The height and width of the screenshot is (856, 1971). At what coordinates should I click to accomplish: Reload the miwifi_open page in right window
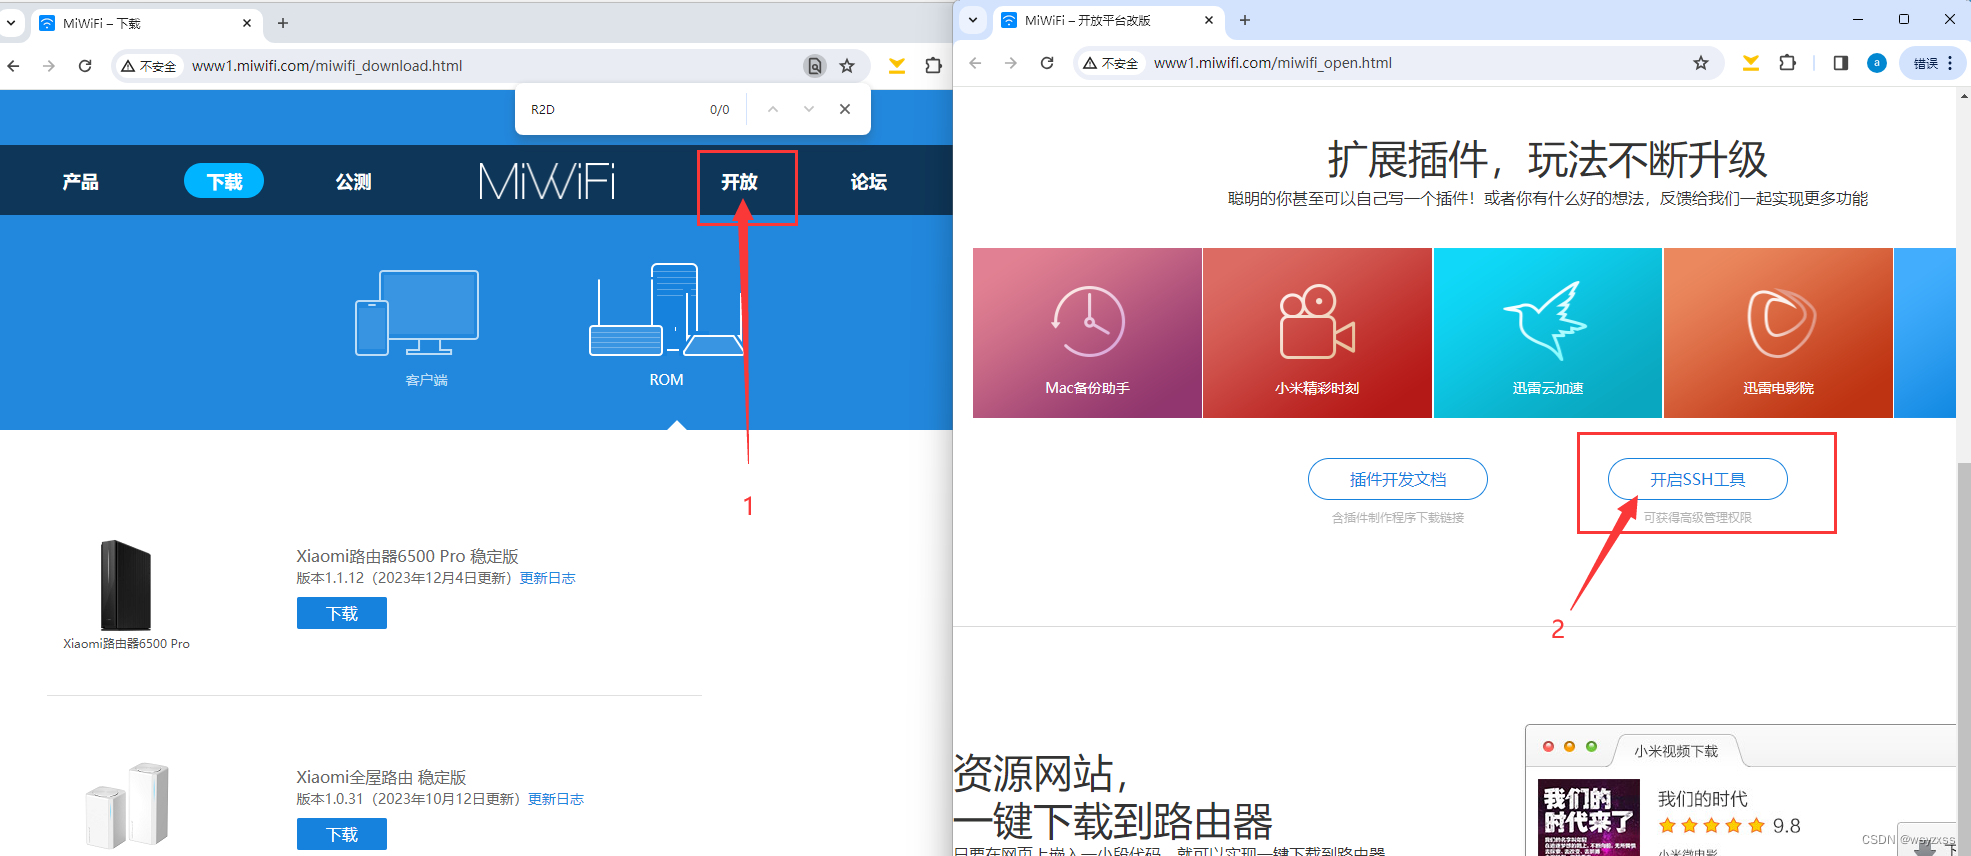point(1047,63)
